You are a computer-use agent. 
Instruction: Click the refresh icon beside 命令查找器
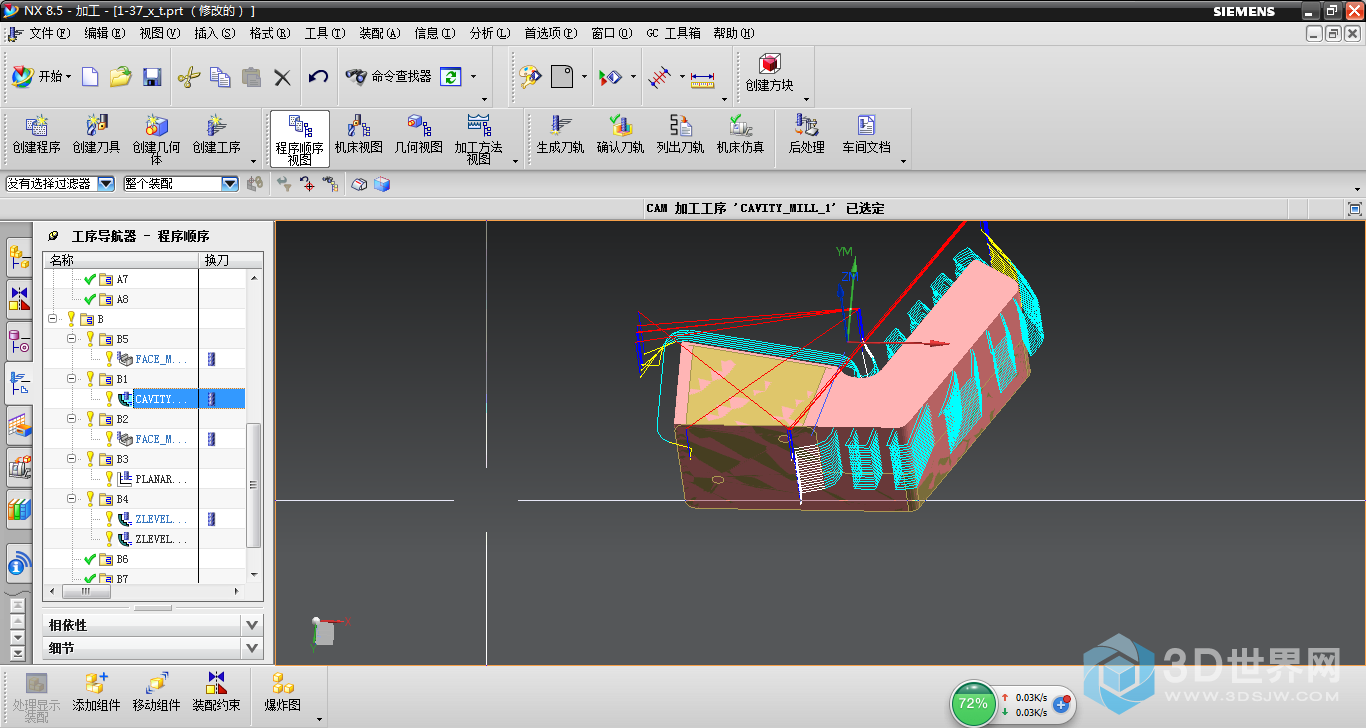(x=451, y=77)
